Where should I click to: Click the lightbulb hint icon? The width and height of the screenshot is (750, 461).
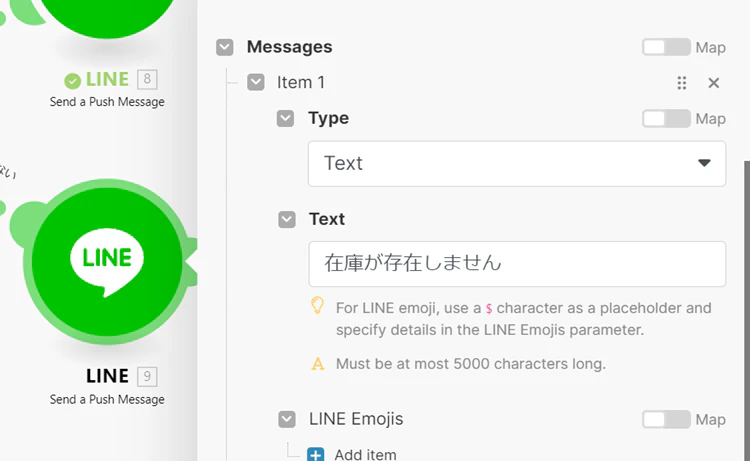(x=317, y=306)
